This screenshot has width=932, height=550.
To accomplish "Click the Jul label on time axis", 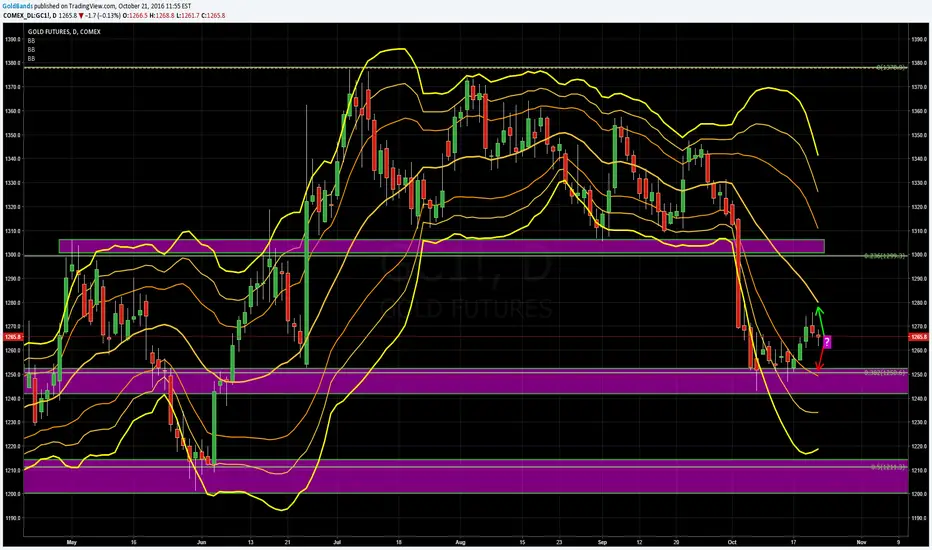I will 337,542.
